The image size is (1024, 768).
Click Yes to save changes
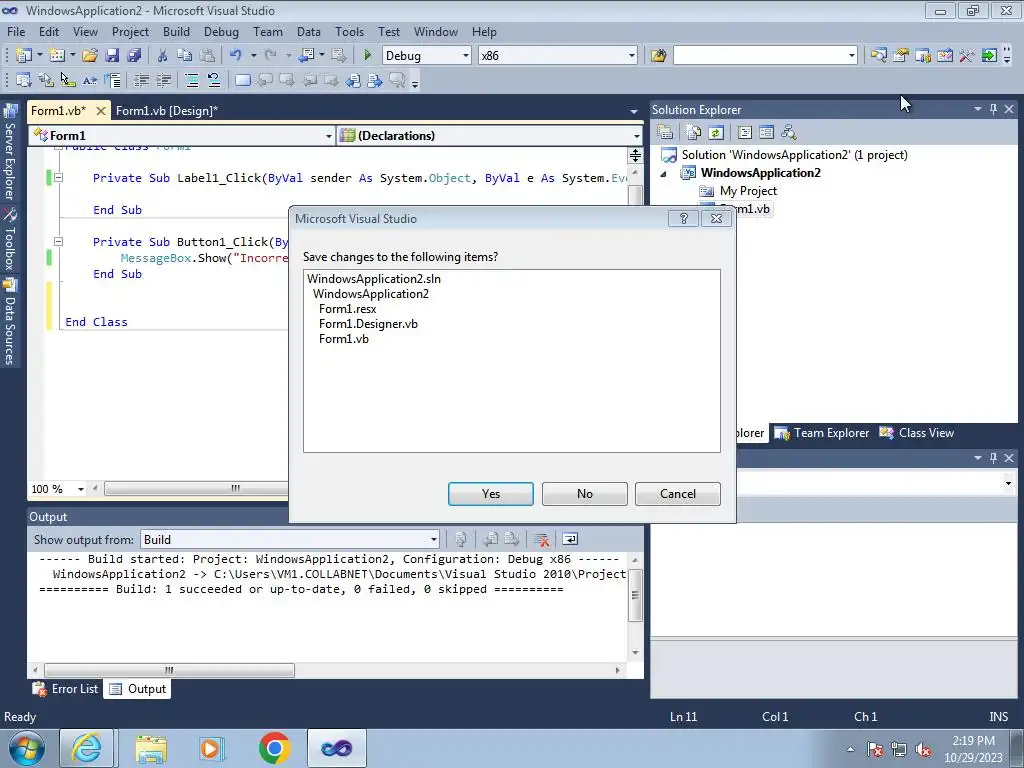pyautogui.click(x=490, y=494)
